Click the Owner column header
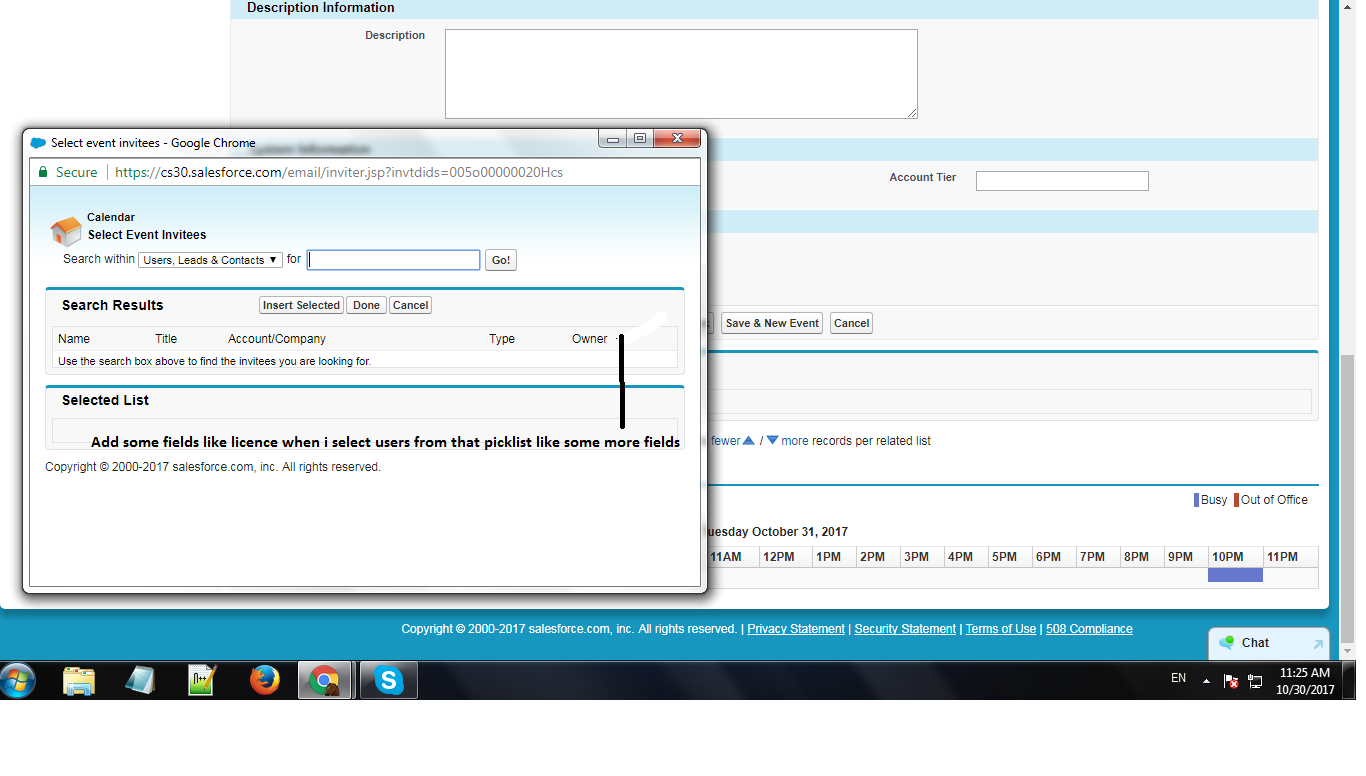Viewport: 1366px width, 776px height. (x=590, y=339)
